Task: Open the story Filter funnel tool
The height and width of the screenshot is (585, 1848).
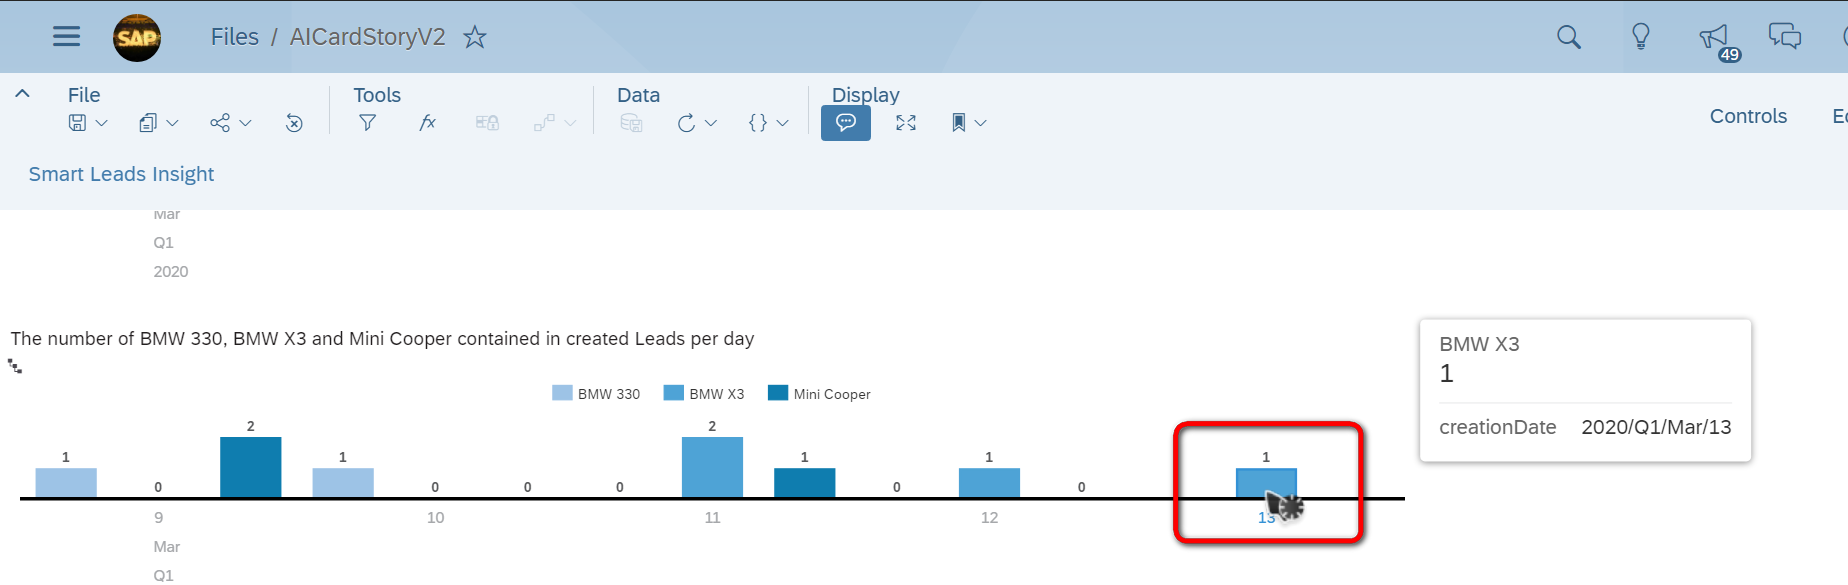Action: click(x=367, y=123)
